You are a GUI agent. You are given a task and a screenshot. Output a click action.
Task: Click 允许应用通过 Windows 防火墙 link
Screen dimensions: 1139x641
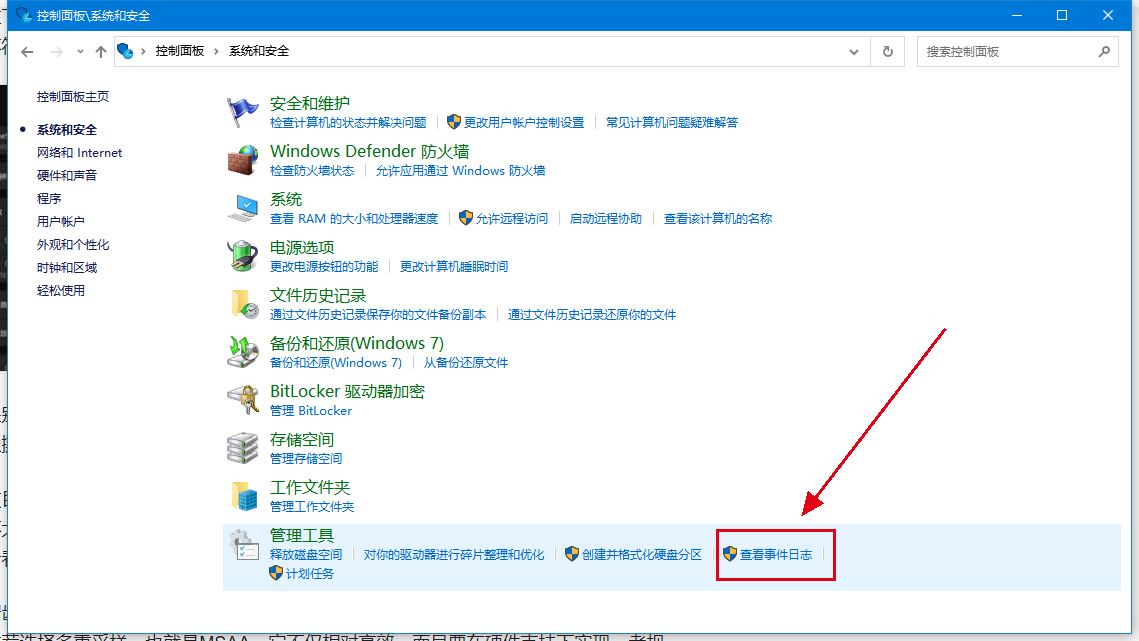(x=460, y=171)
